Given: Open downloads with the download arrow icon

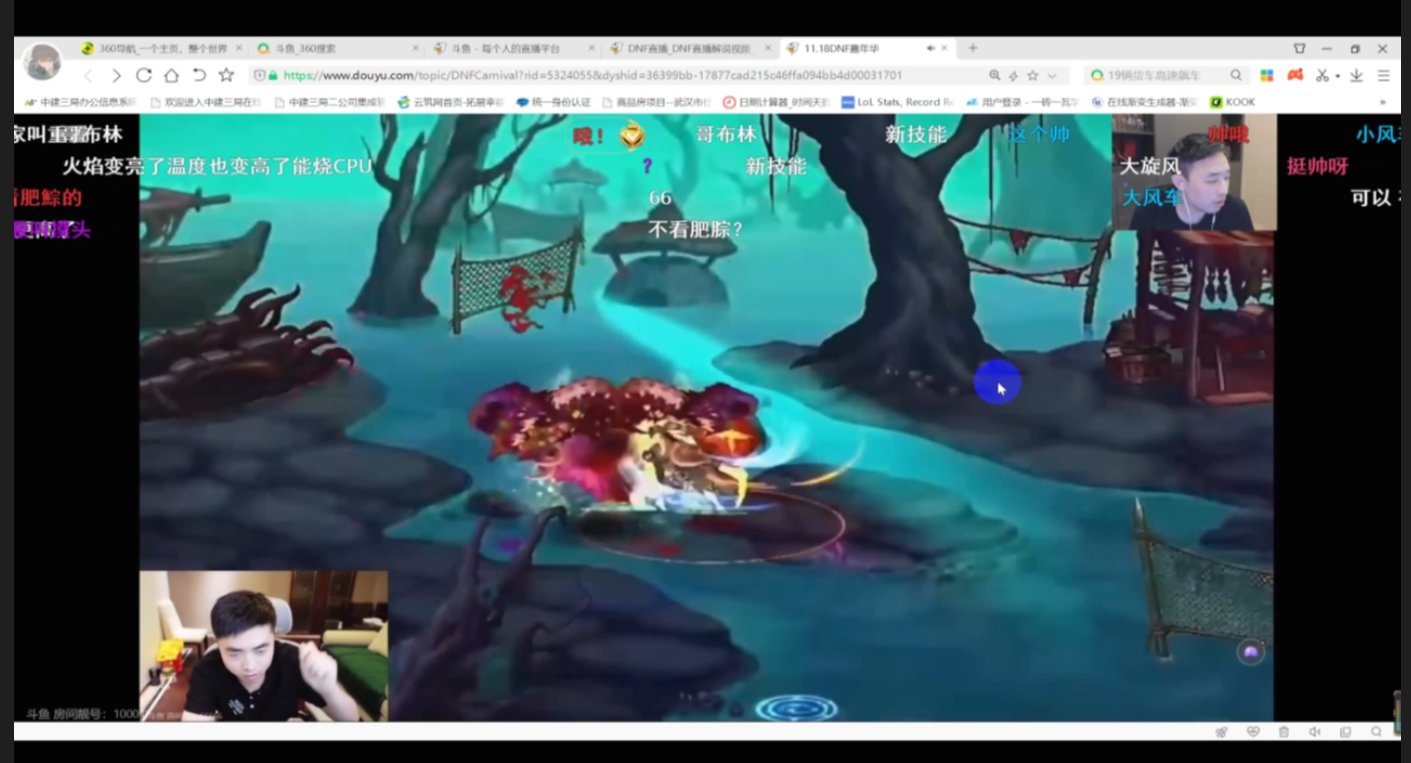Looking at the screenshot, I should 1356,75.
